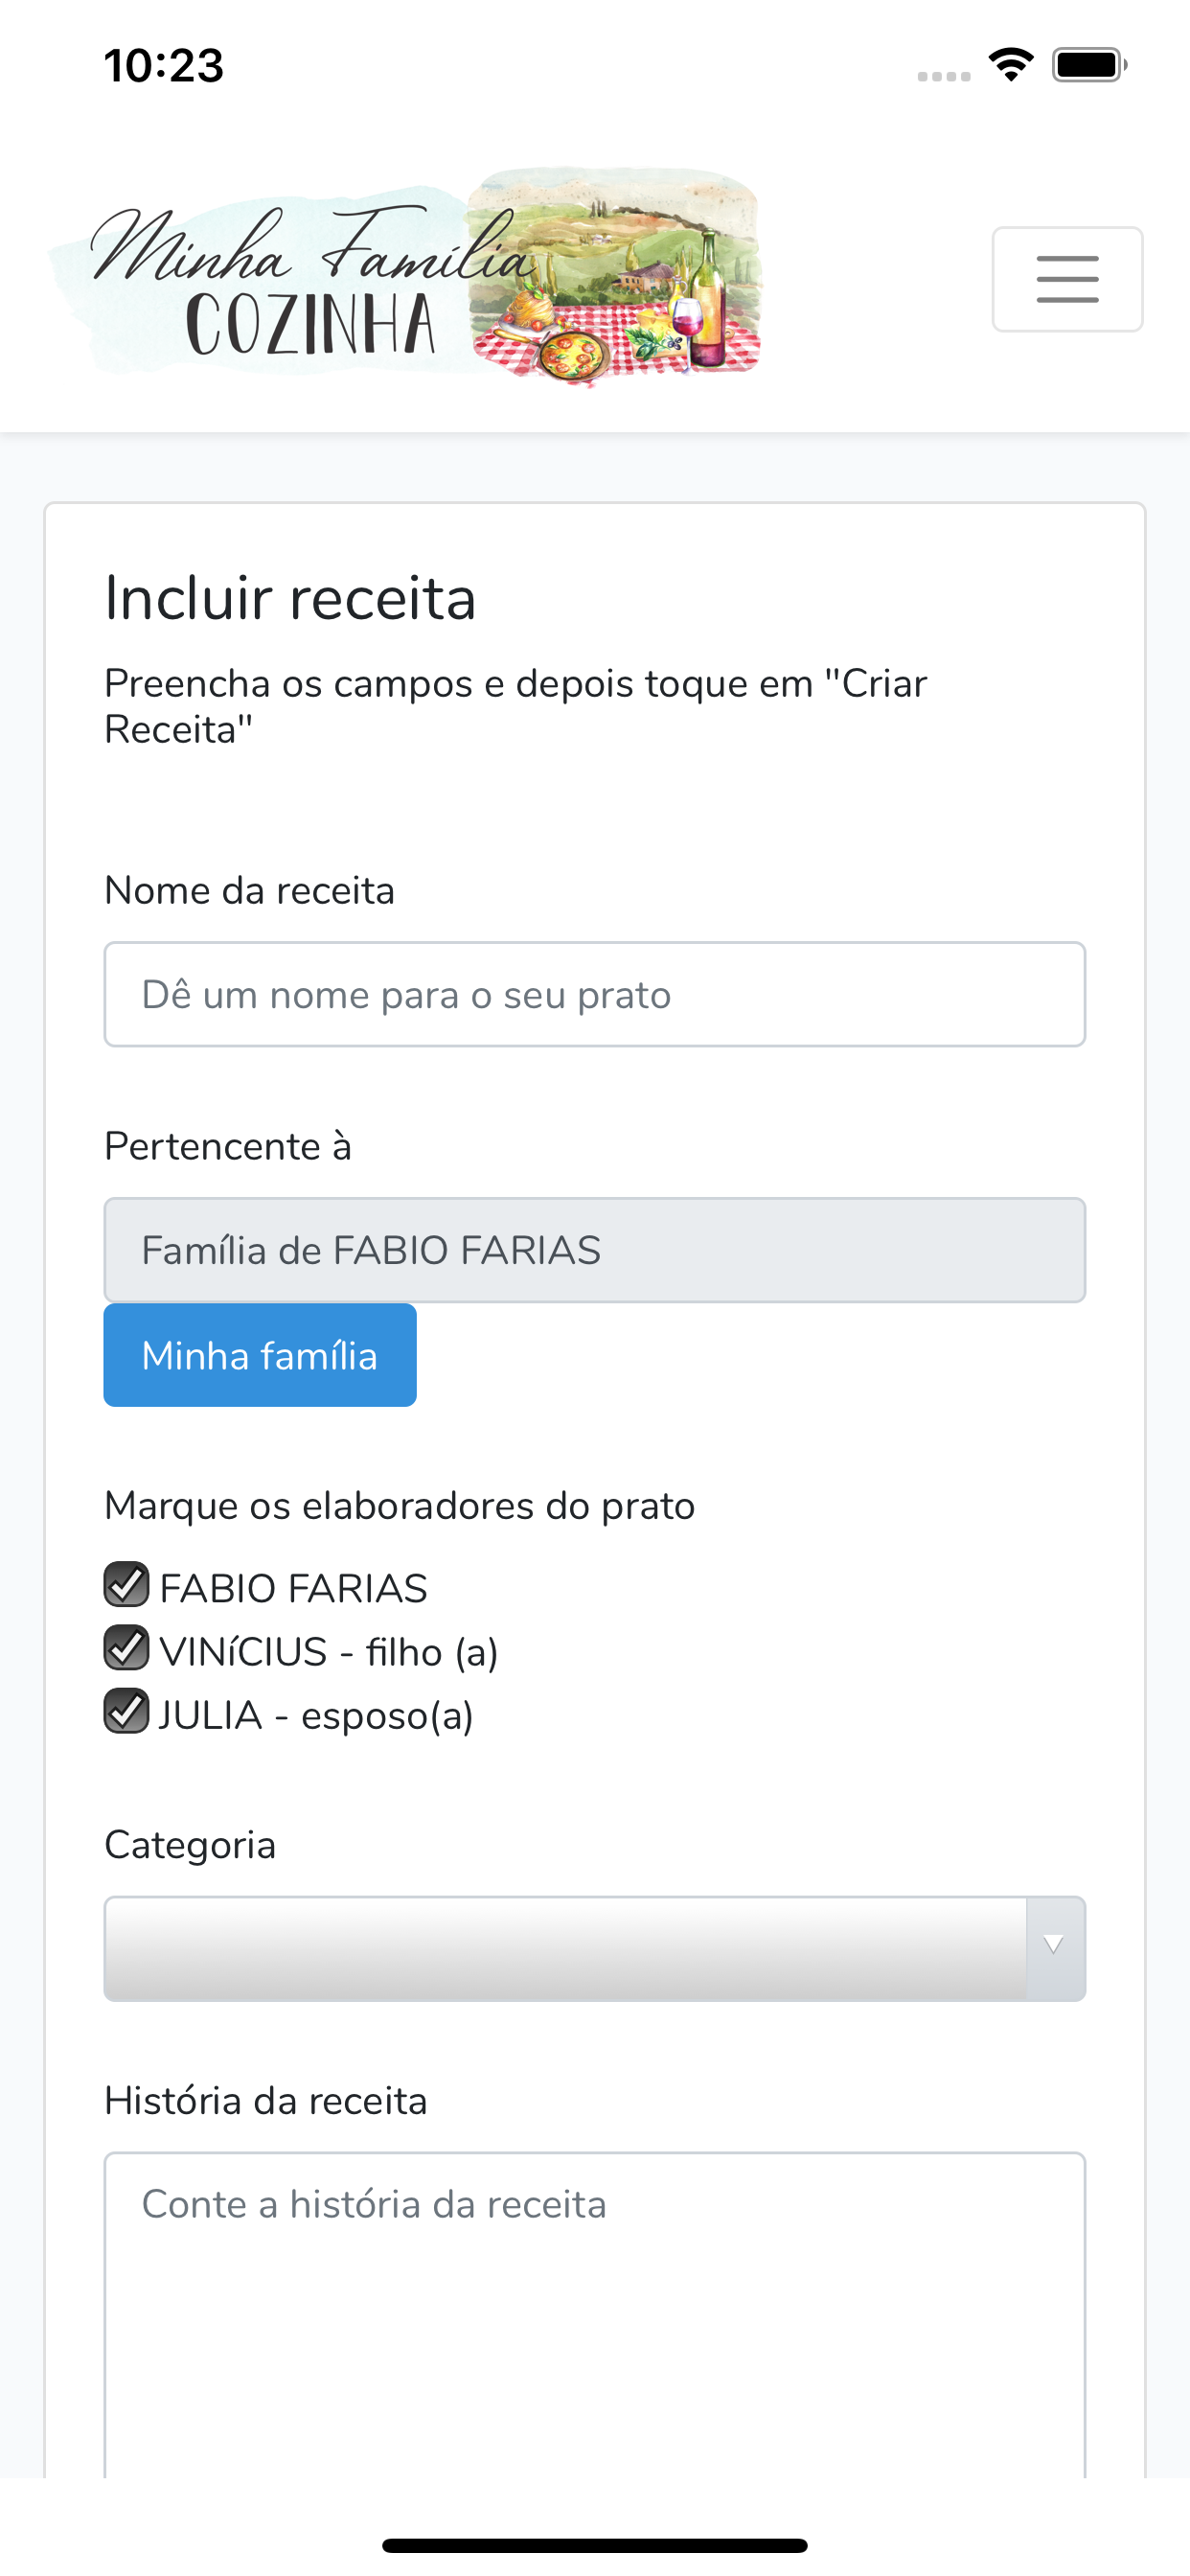Focus the Nome da receita input
The image size is (1190, 2576).
(594, 994)
